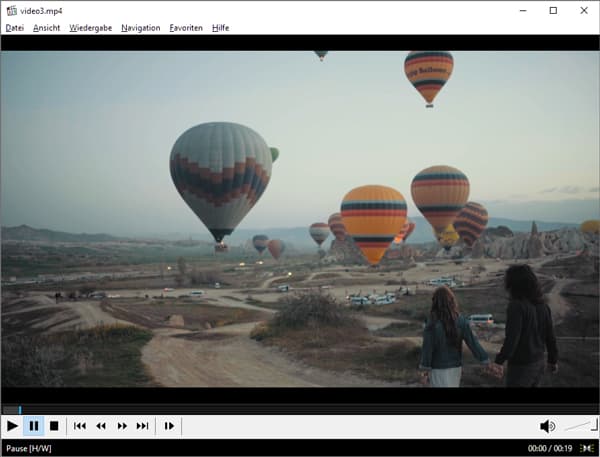
Task: Click the rewind (decrease speed) icon
Action: point(101,426)
